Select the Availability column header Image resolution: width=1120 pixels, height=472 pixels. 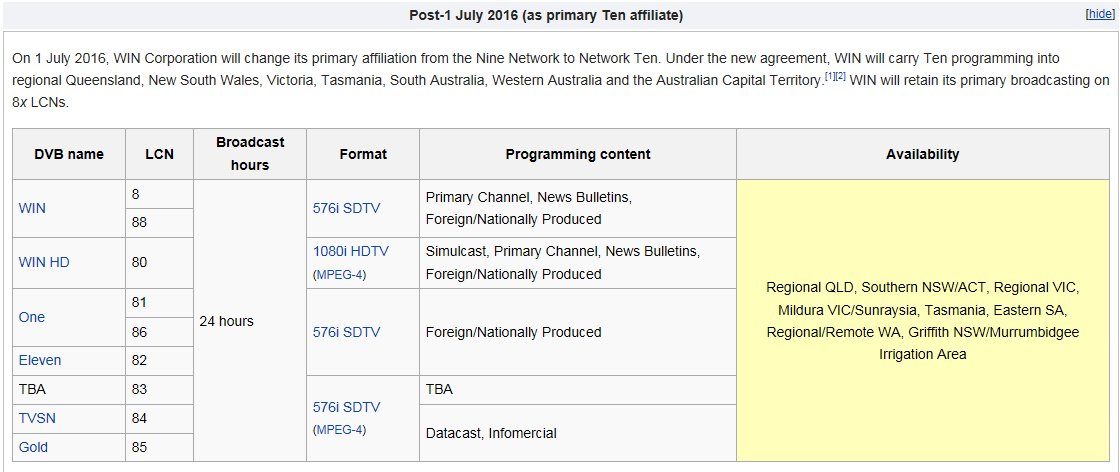(922, 154)
